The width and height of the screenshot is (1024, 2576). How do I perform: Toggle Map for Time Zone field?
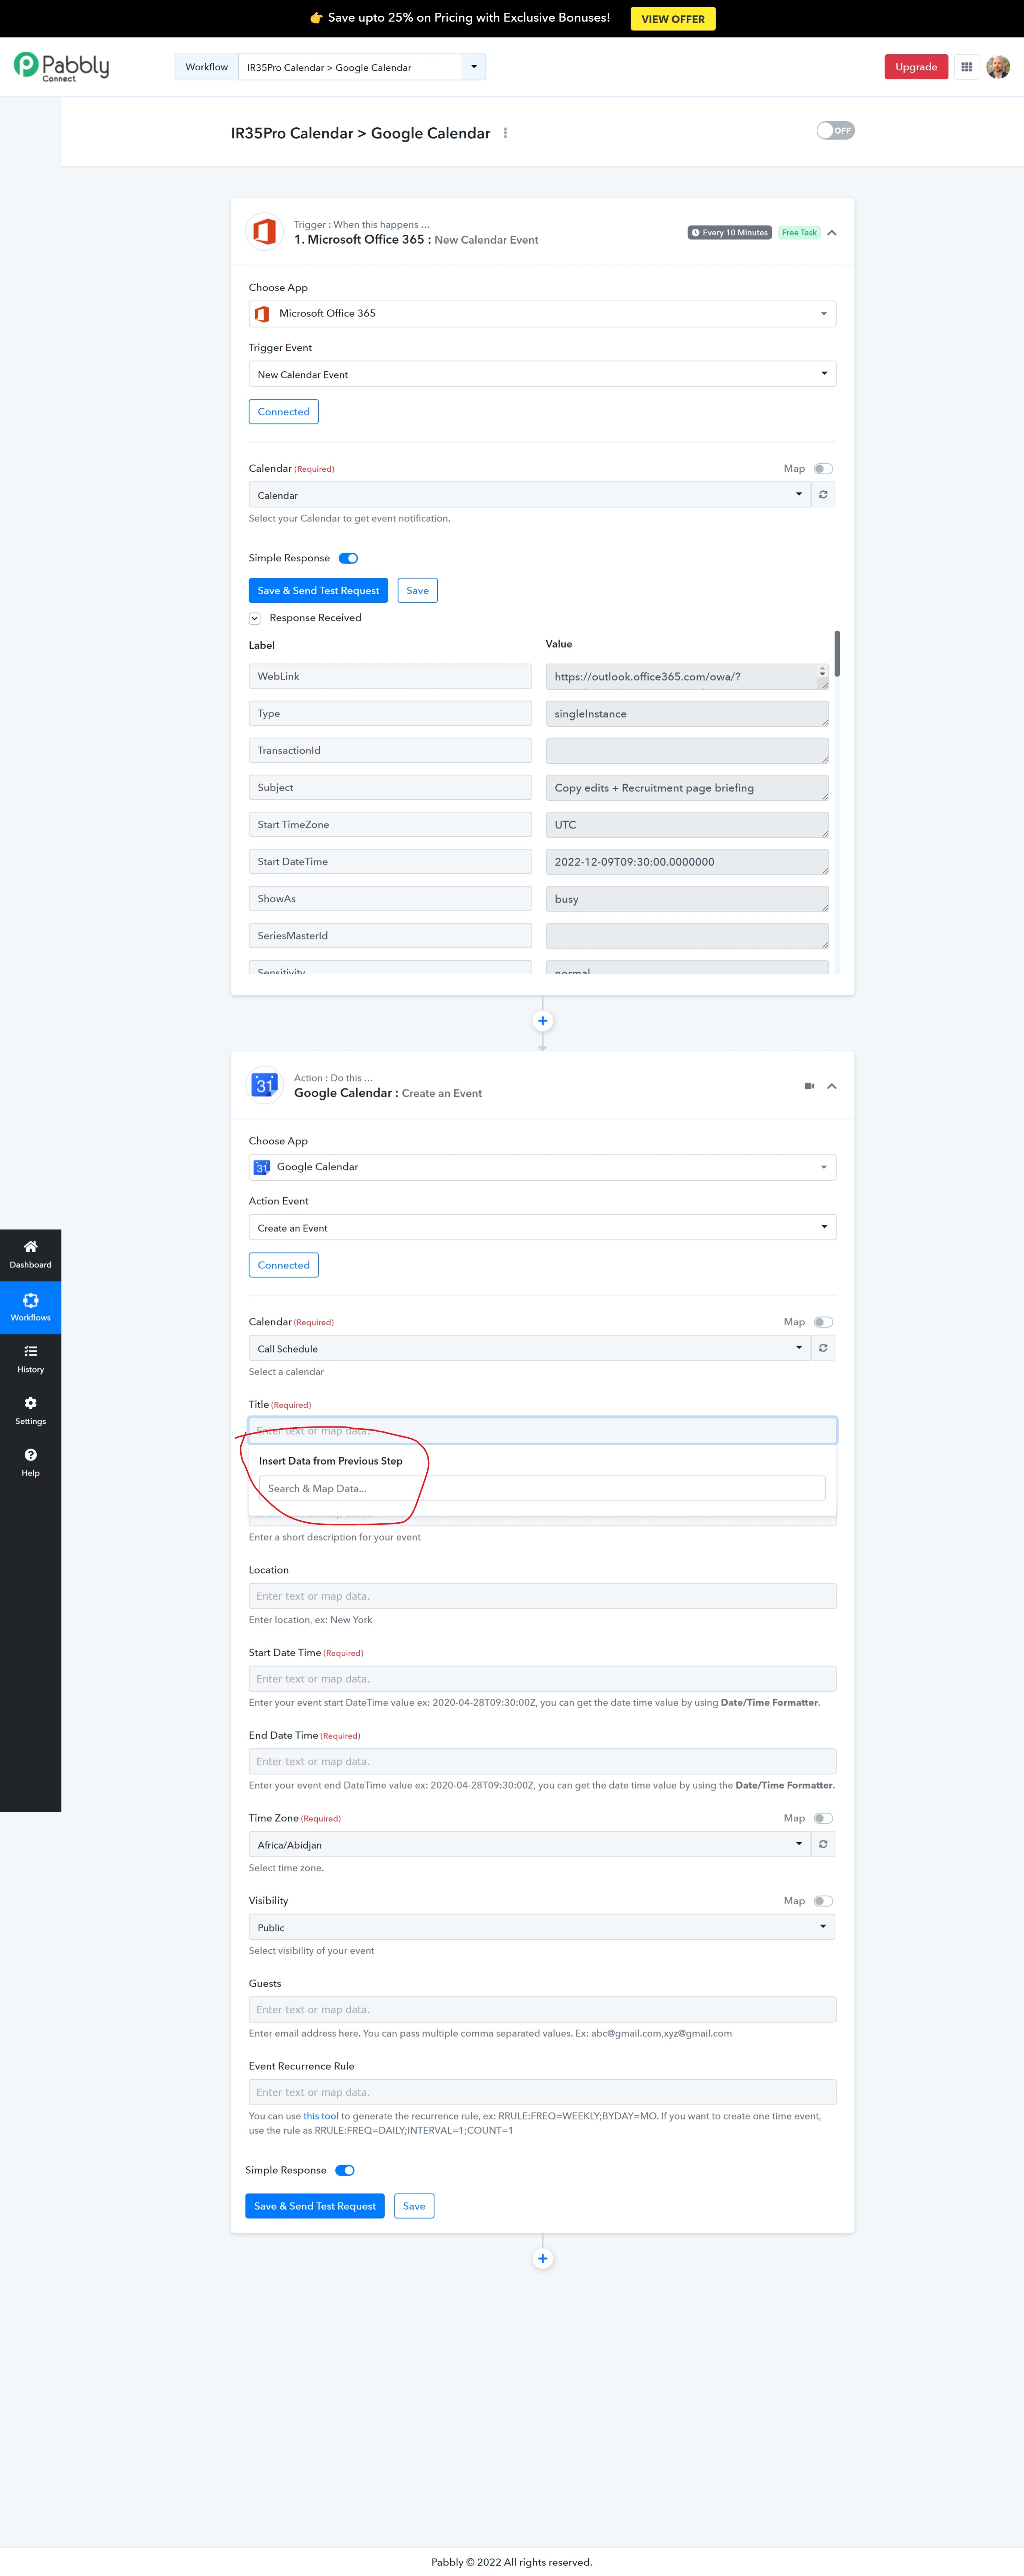point(823,1818)
